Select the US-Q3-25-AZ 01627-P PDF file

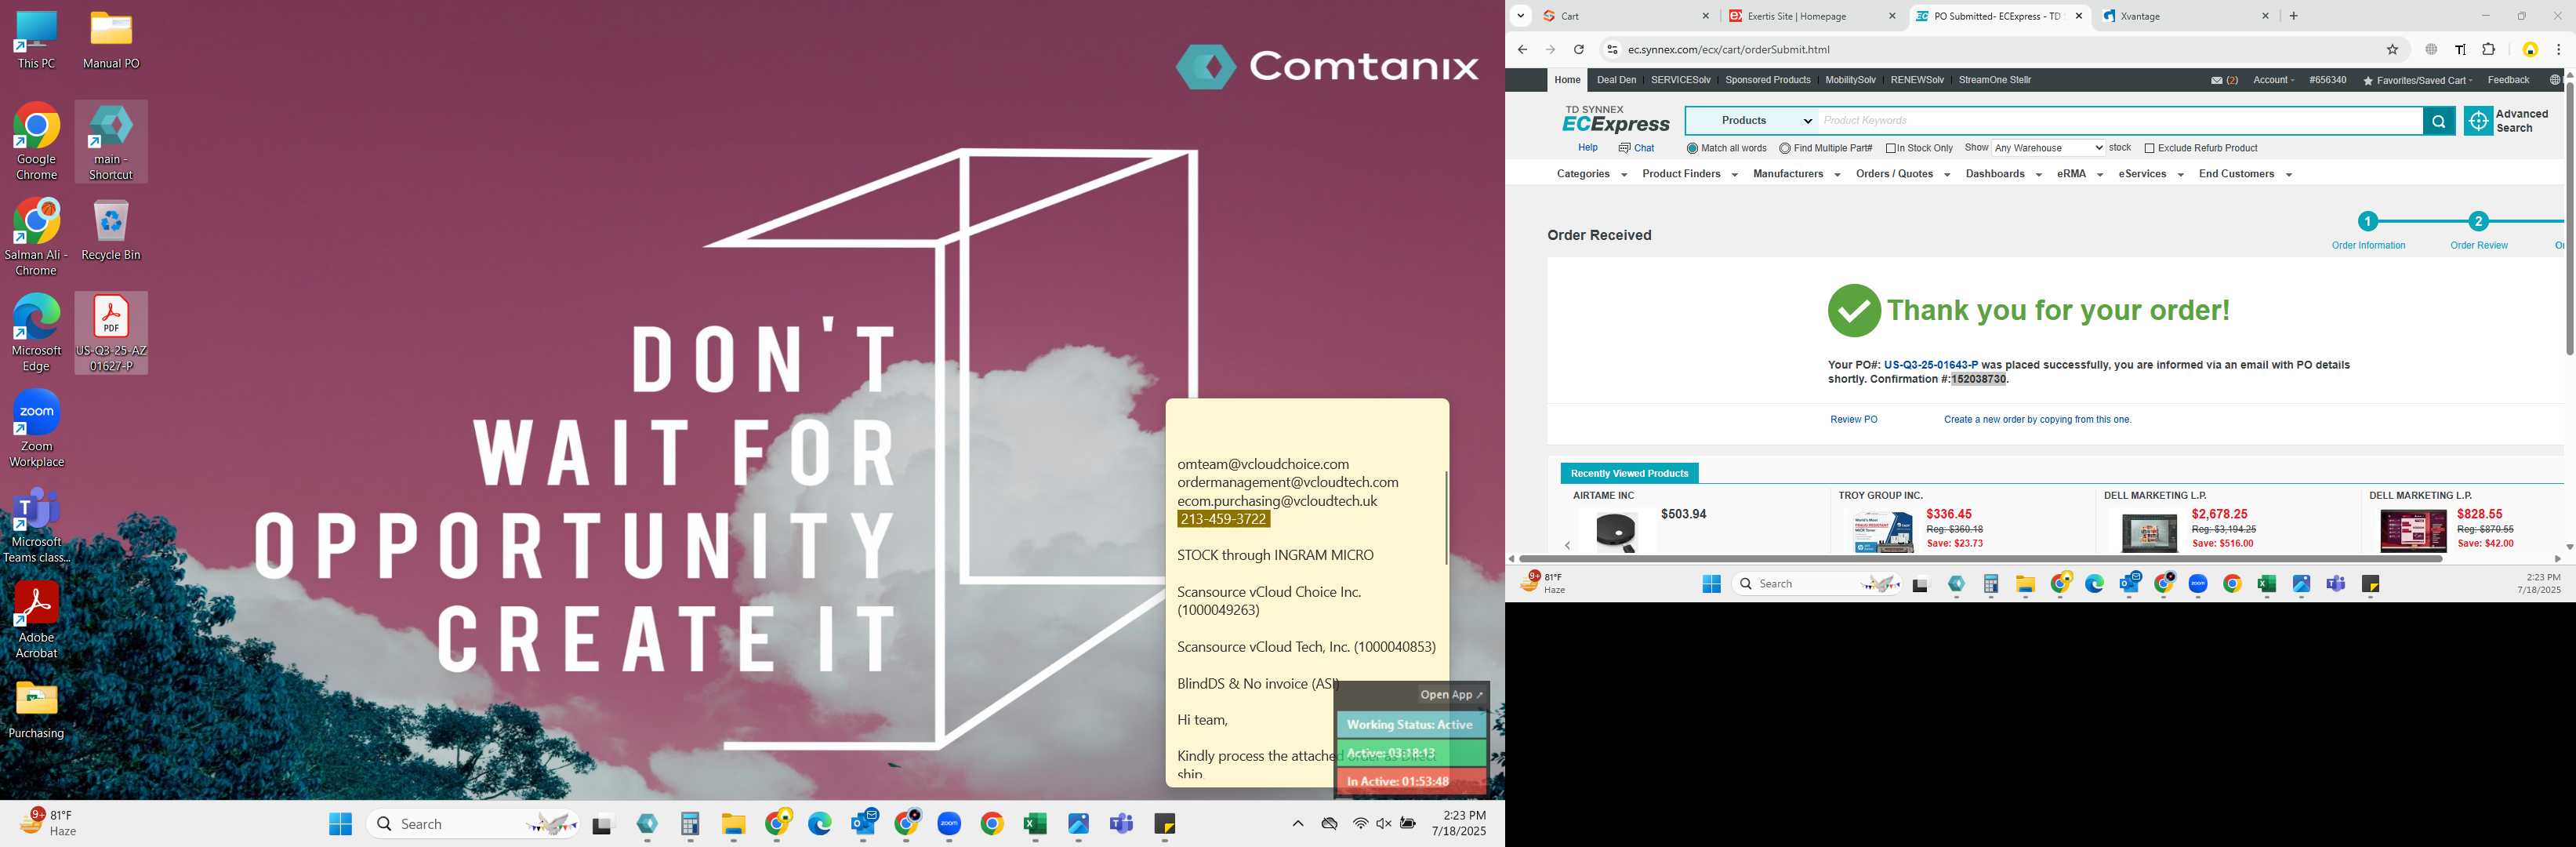pyautogui.click(x=111, y=333)
